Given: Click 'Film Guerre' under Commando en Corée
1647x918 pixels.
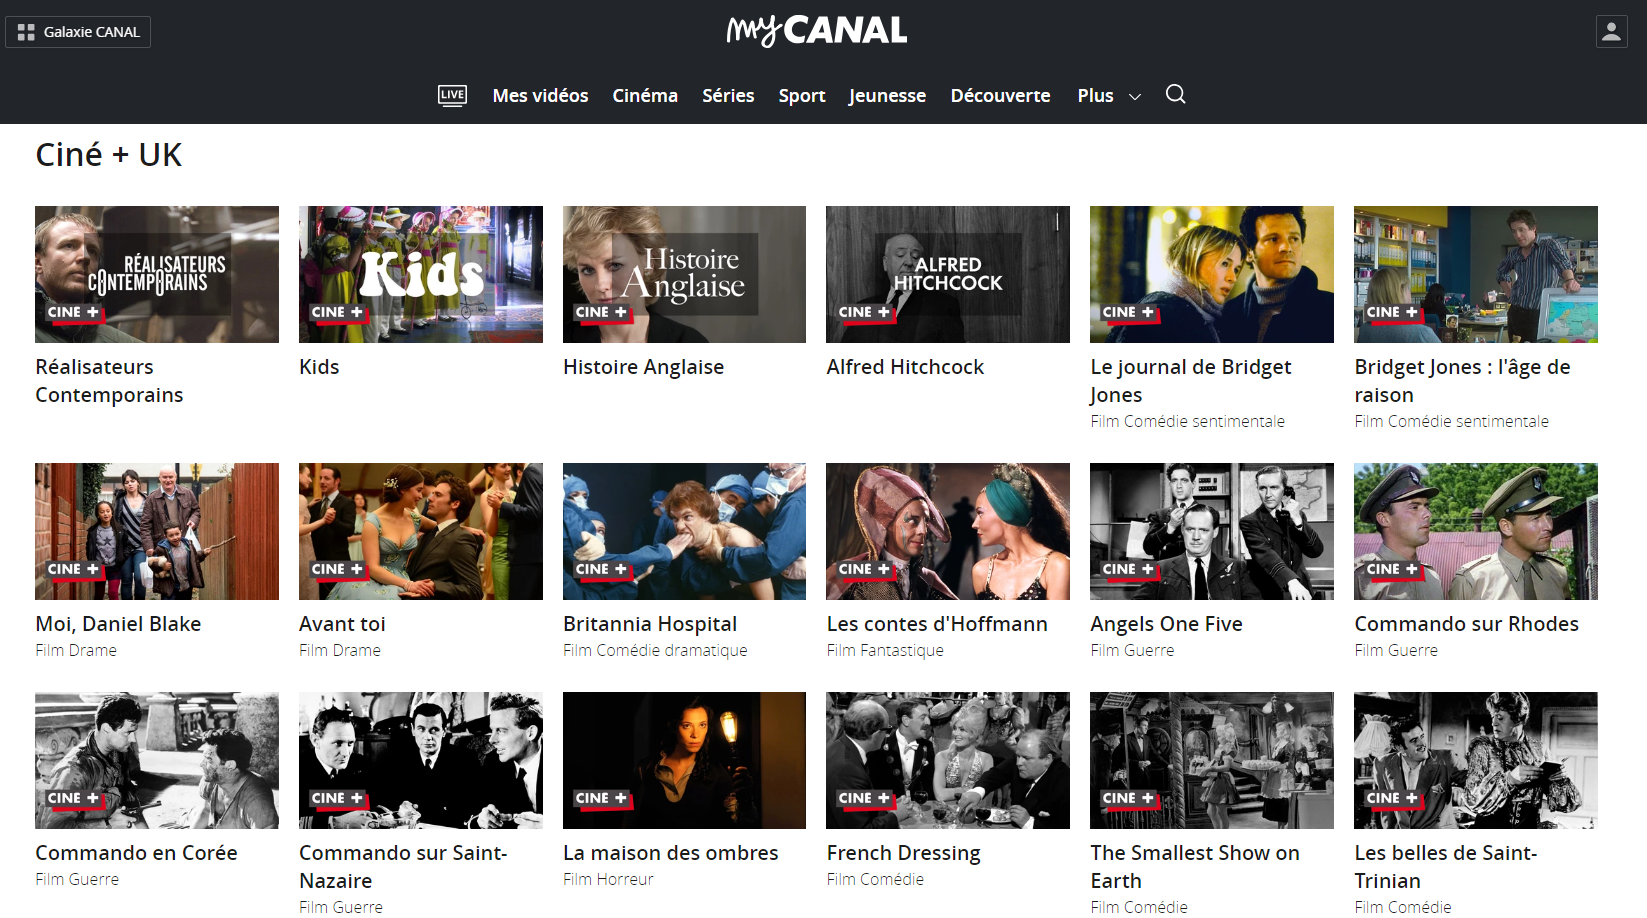Looking at the screenshot, I should [x=77, y=879].
